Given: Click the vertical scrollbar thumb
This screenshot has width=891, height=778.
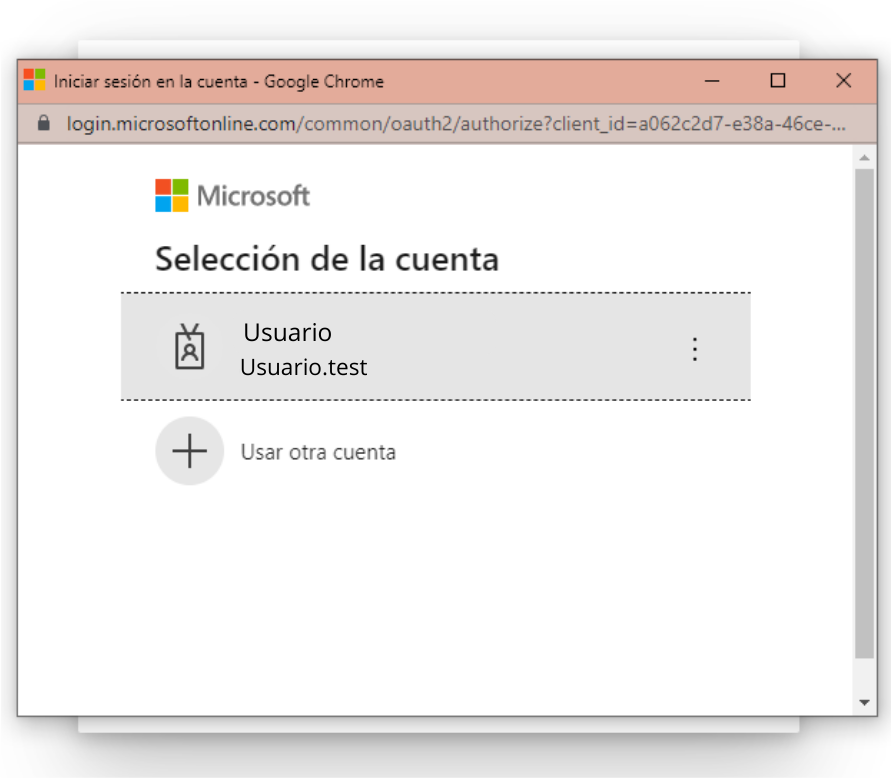Looking at the screenshot, I should (x=864, y=413).
